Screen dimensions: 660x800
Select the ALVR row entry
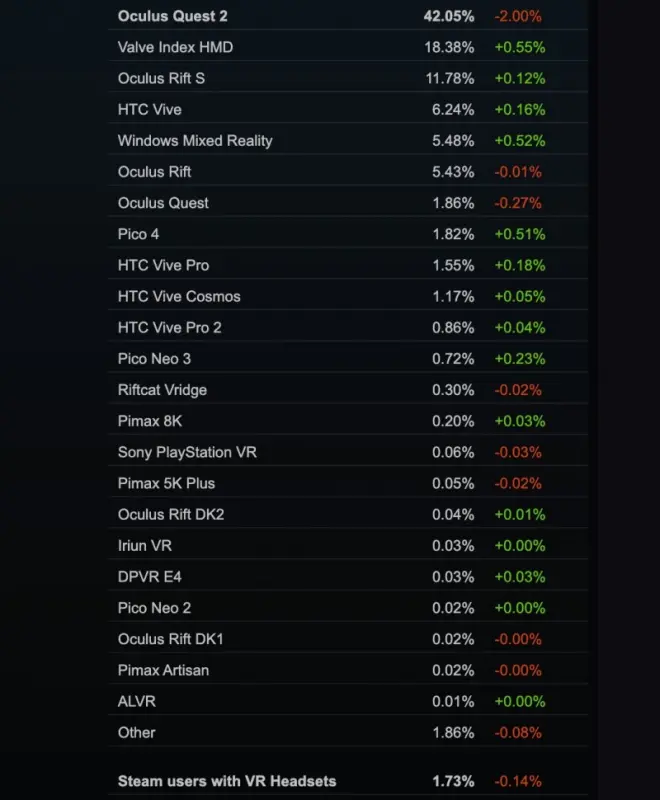(136, 701)
